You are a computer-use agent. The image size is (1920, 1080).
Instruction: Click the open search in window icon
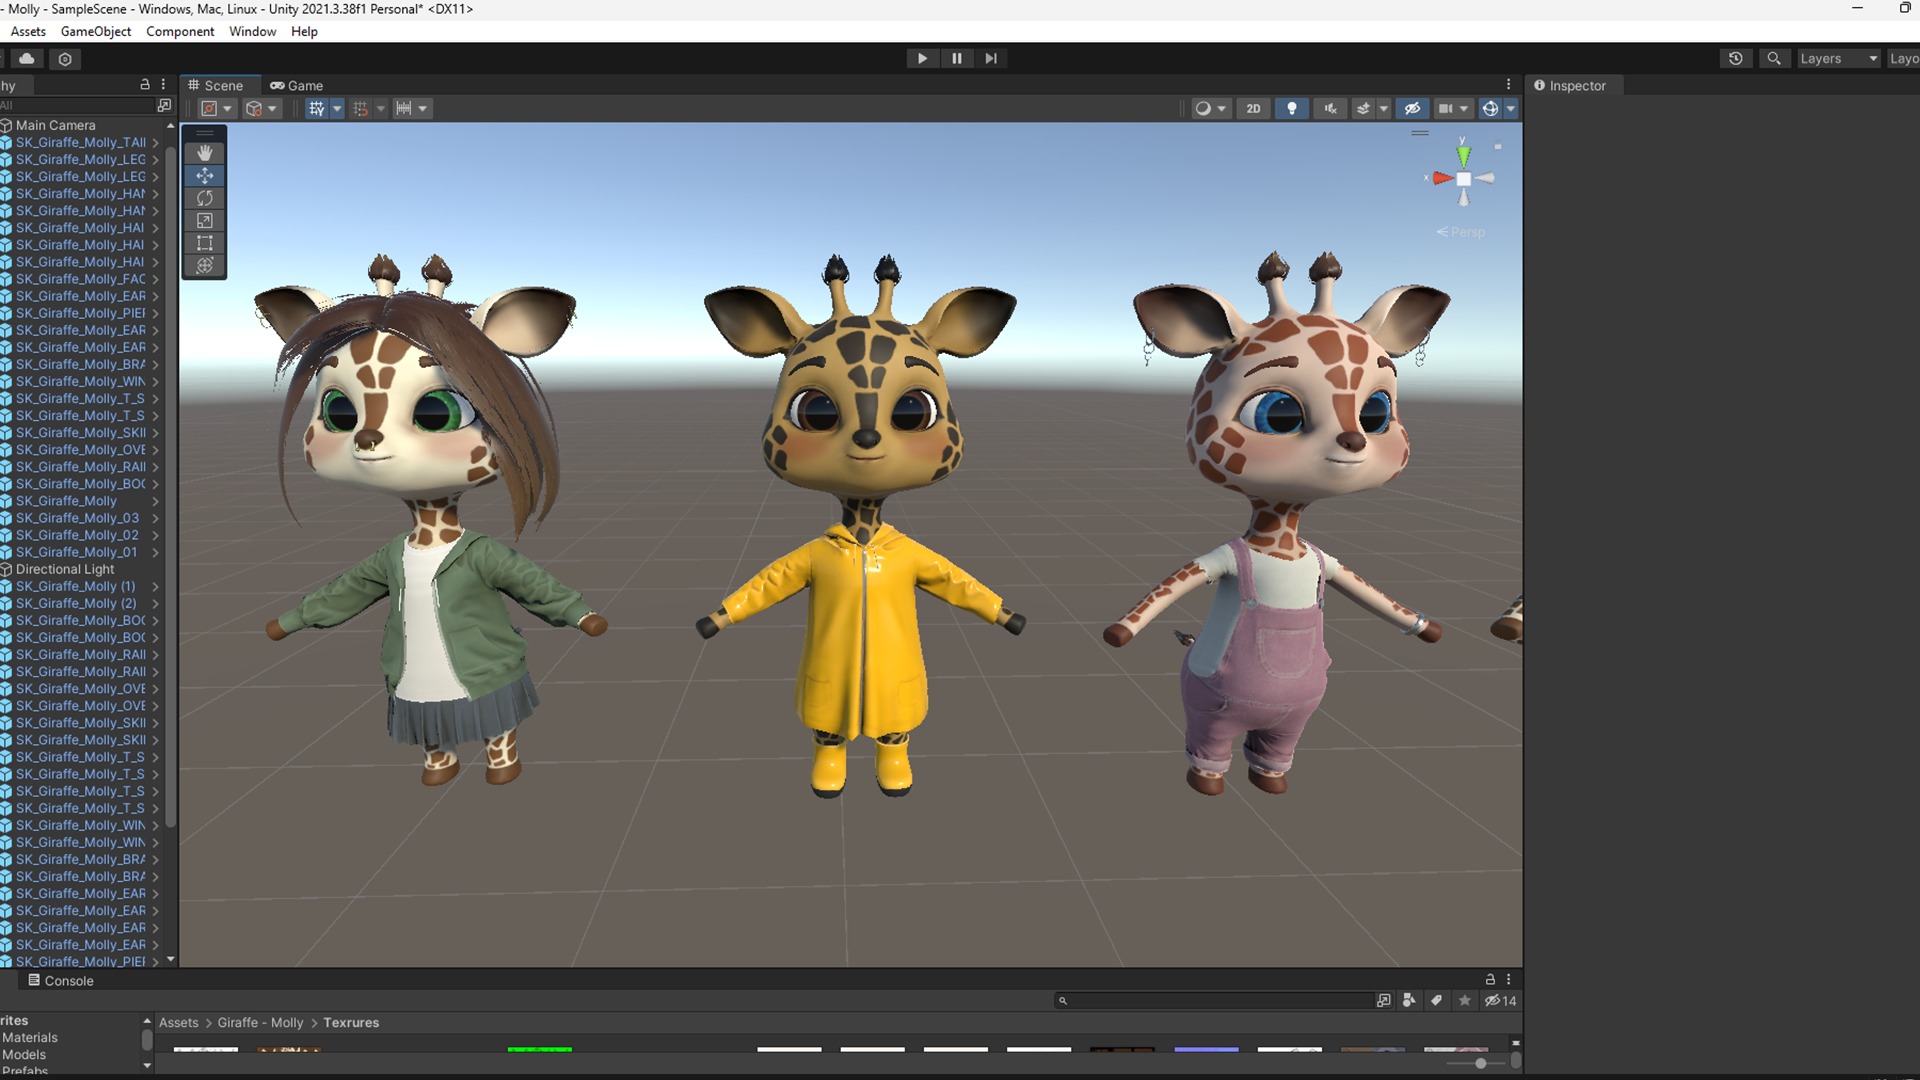click(x=1383, y=1000)
